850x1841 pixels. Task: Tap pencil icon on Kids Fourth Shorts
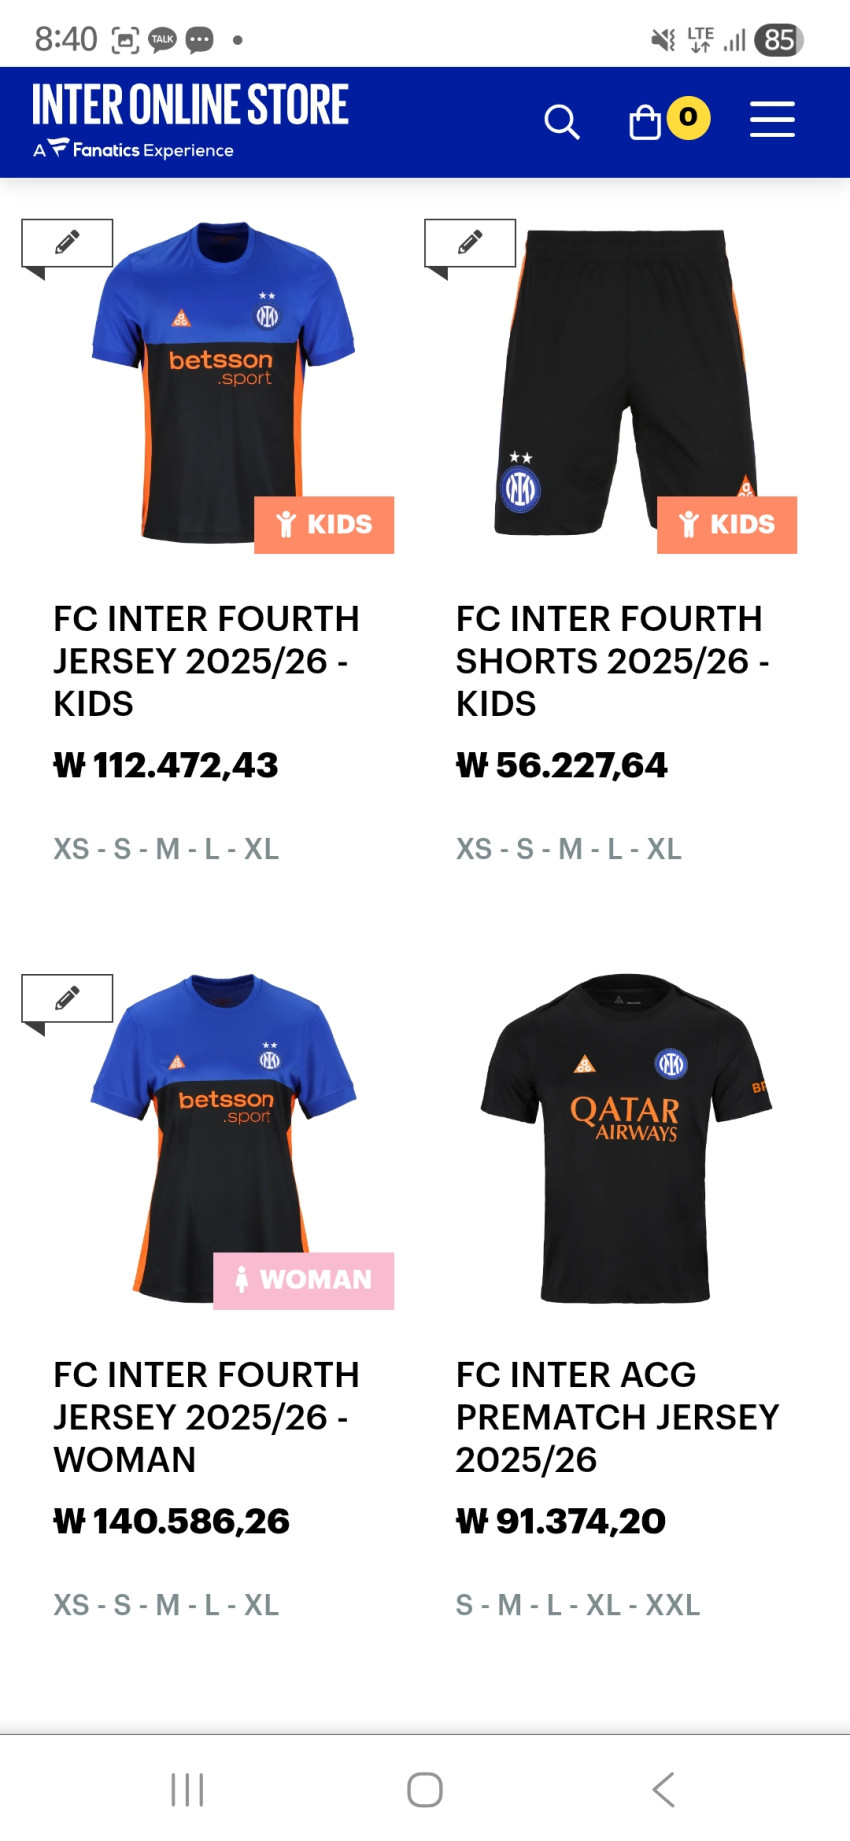pyautogui.click(x=470, y=243)
